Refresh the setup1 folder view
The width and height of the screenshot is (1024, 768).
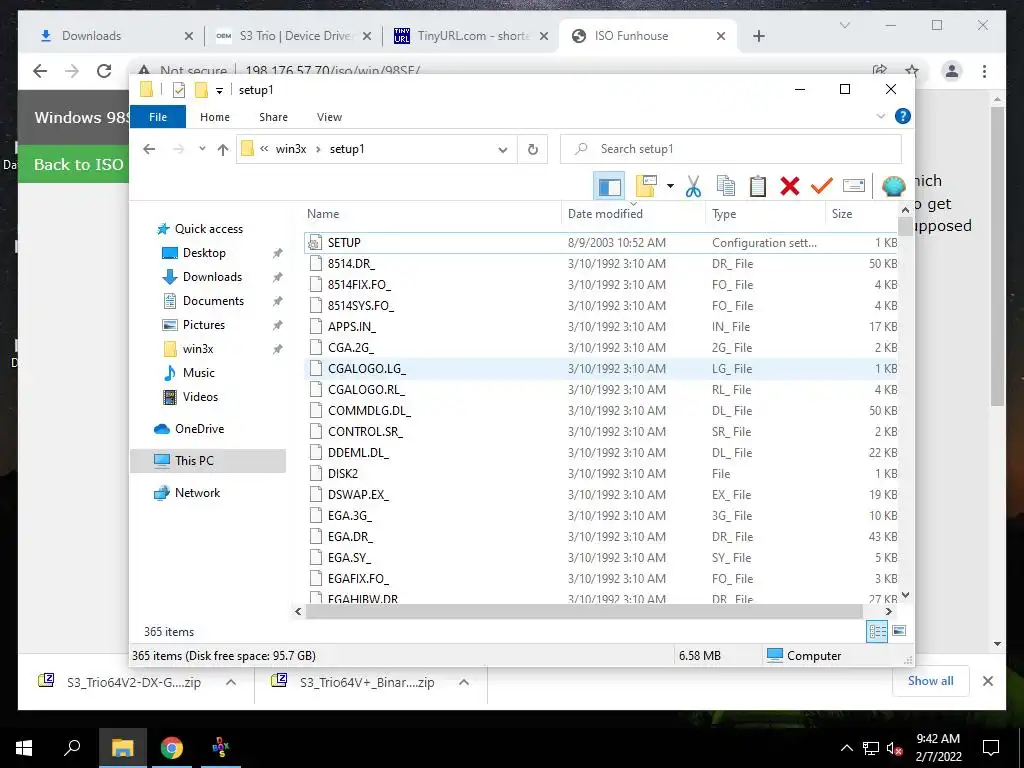[533, 150]
